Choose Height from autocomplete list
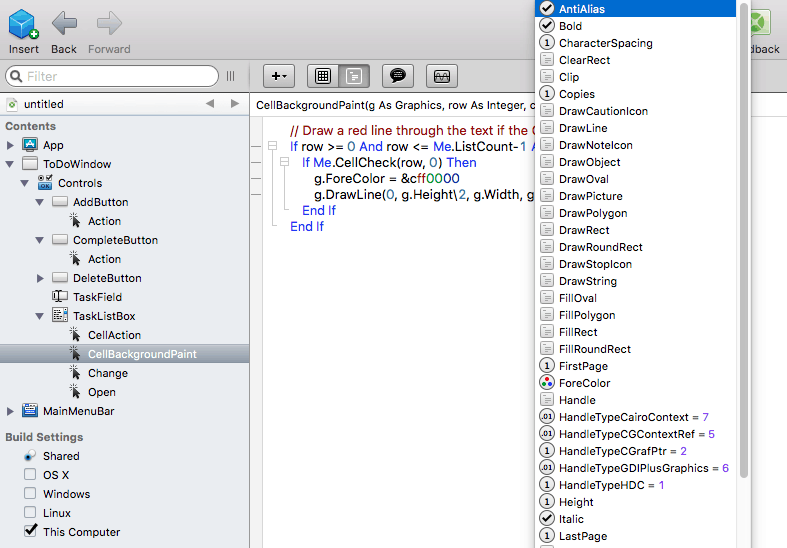 click(x=635, y=502)
